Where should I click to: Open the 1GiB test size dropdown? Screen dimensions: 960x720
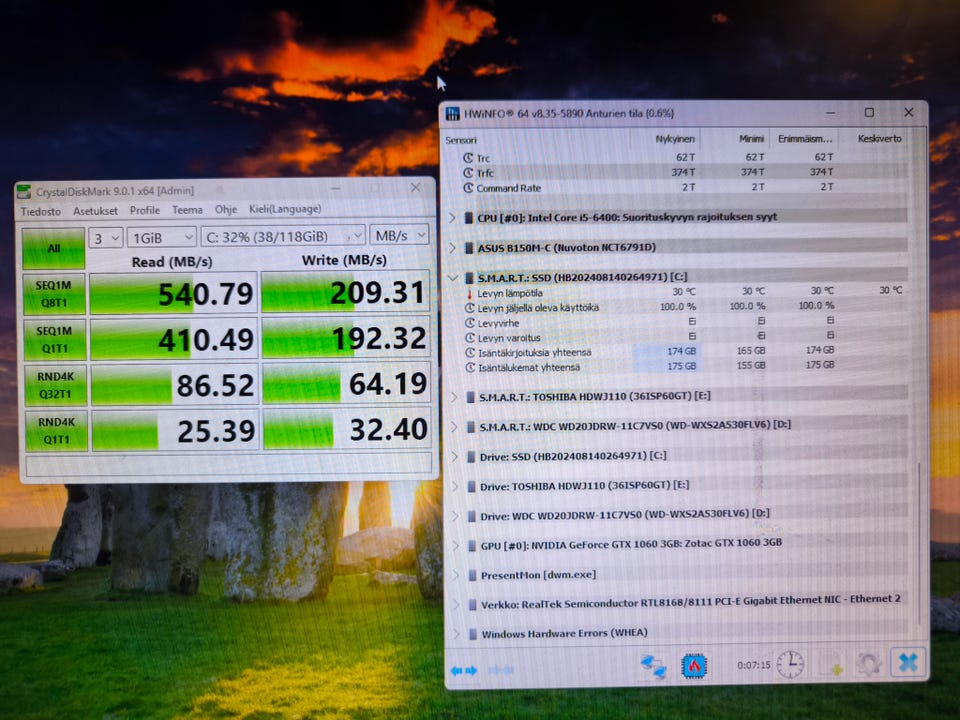(162, 237)
